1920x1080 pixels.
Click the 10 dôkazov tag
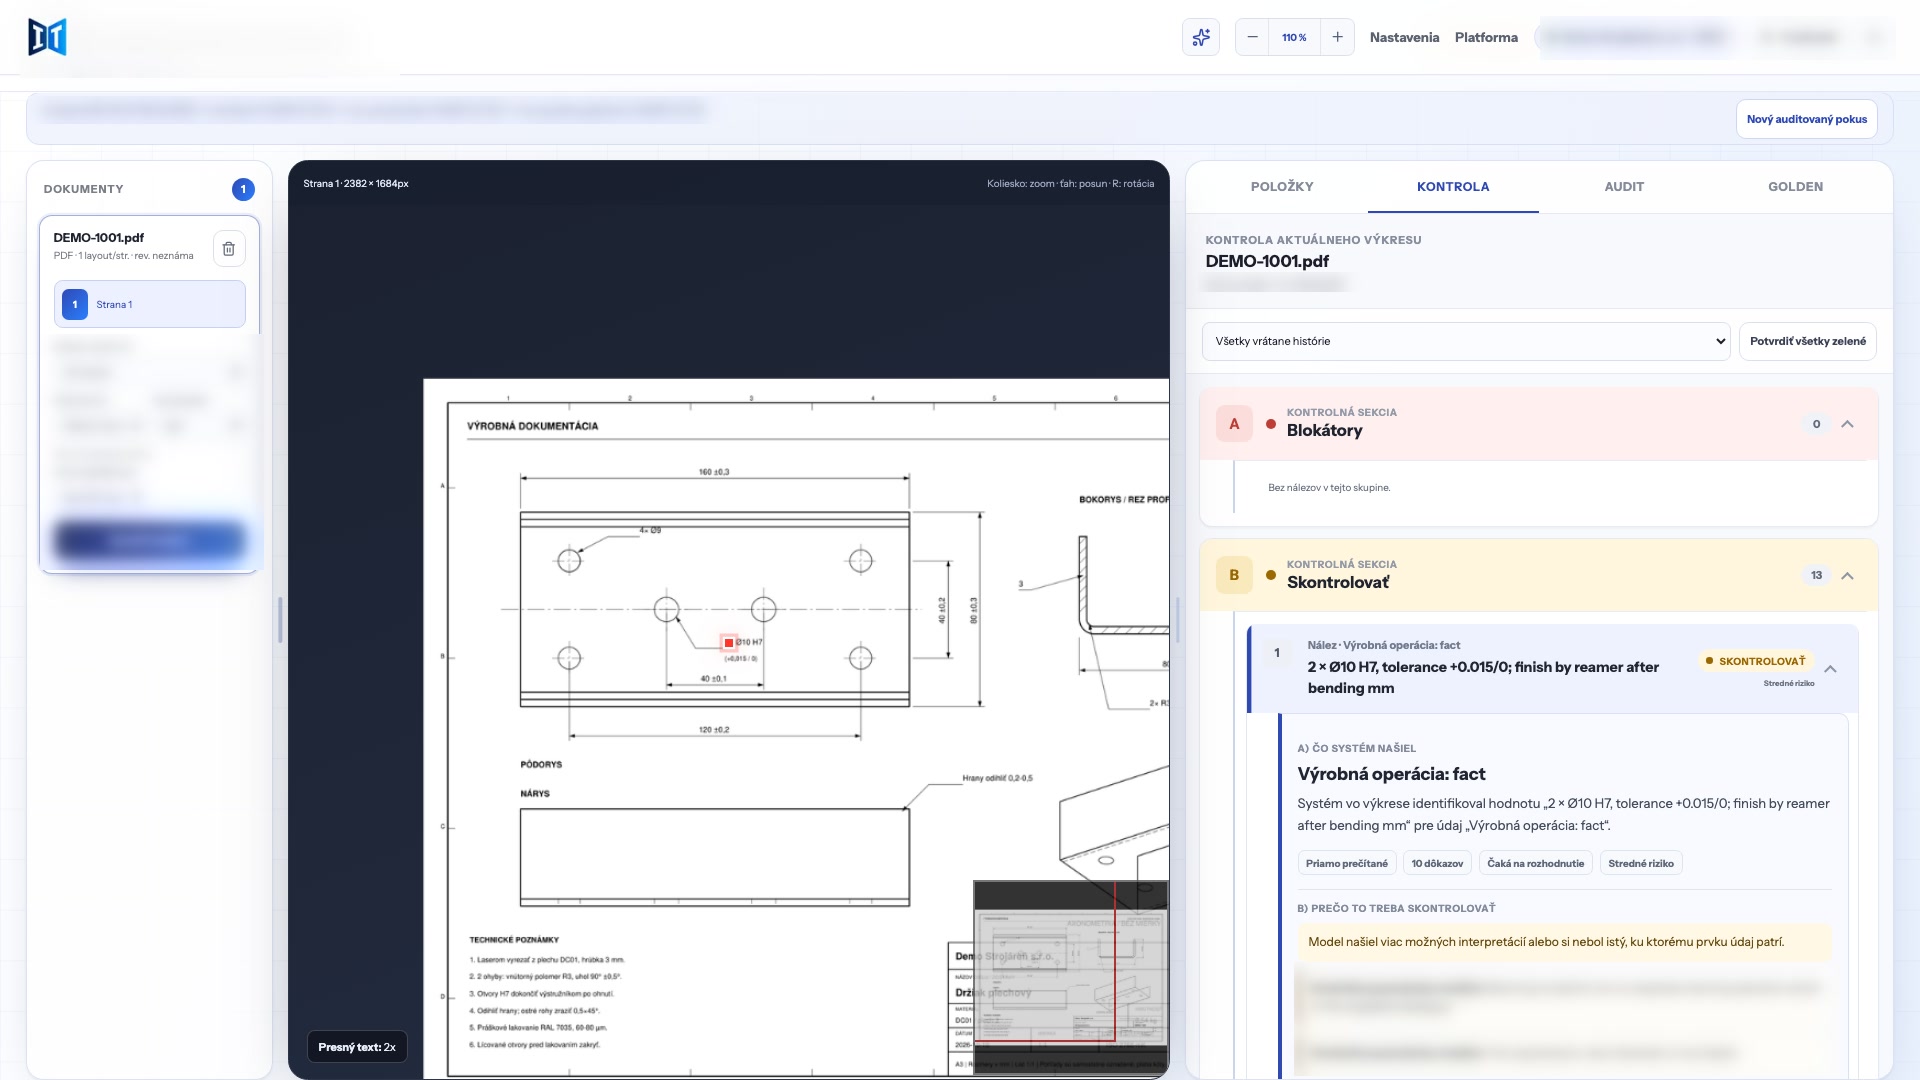[1437, 863]
